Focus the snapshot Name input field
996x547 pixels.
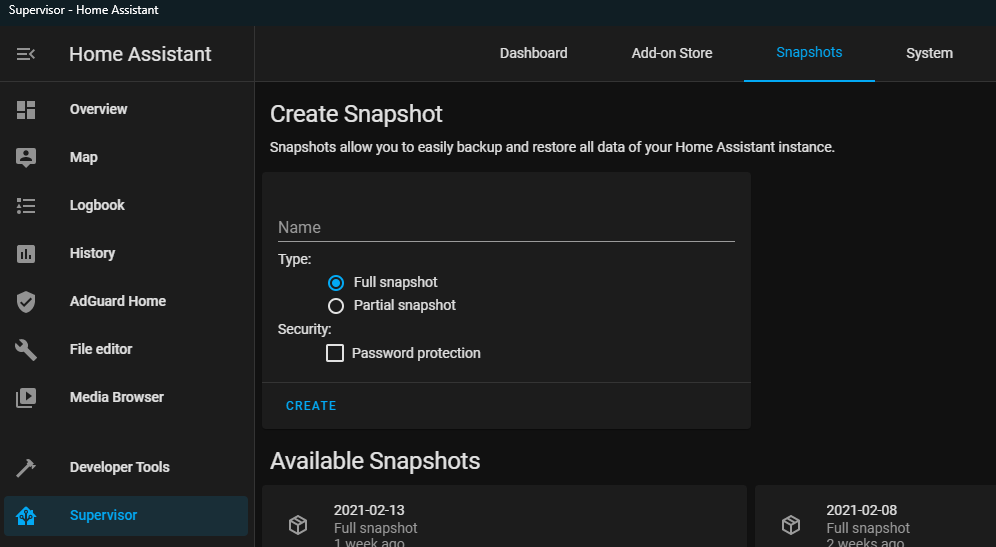(506, 227)
